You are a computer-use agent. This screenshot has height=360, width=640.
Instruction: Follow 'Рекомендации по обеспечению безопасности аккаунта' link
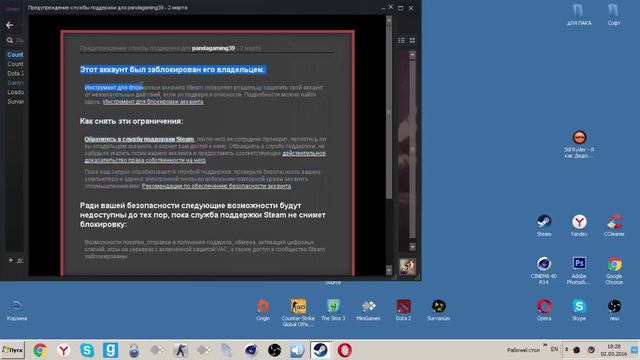(216, 186)
